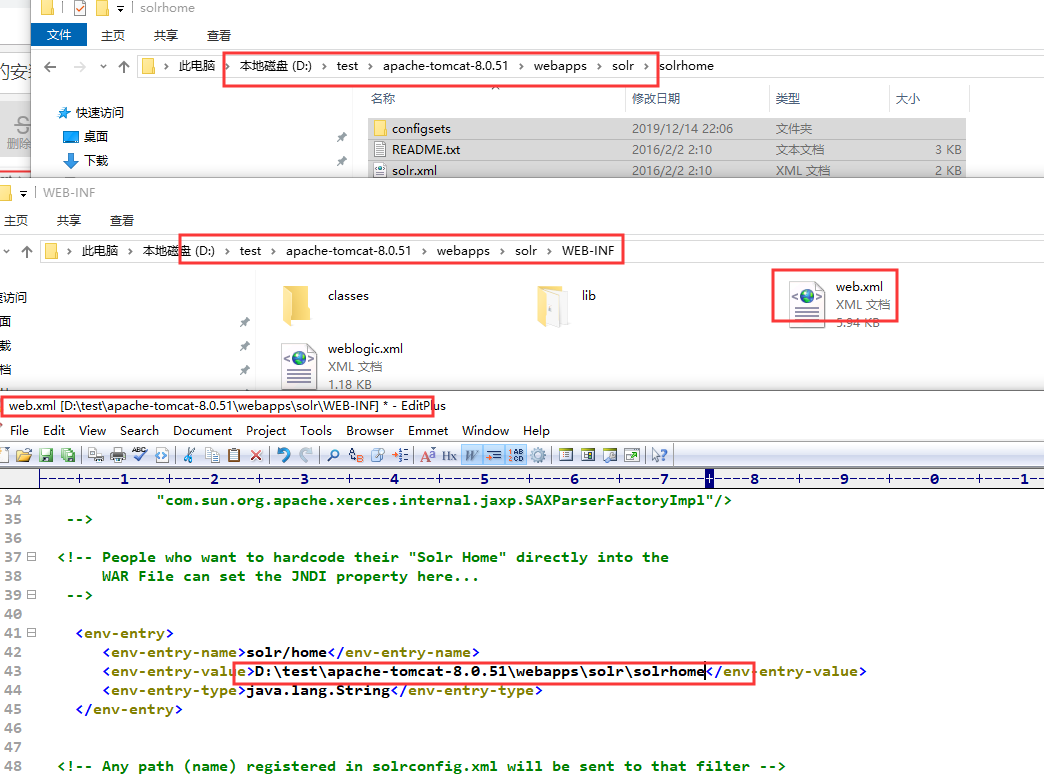Collapse the fold marker at line 39
Viewport: 1044px width, 777px height.
tap(31, 595)
